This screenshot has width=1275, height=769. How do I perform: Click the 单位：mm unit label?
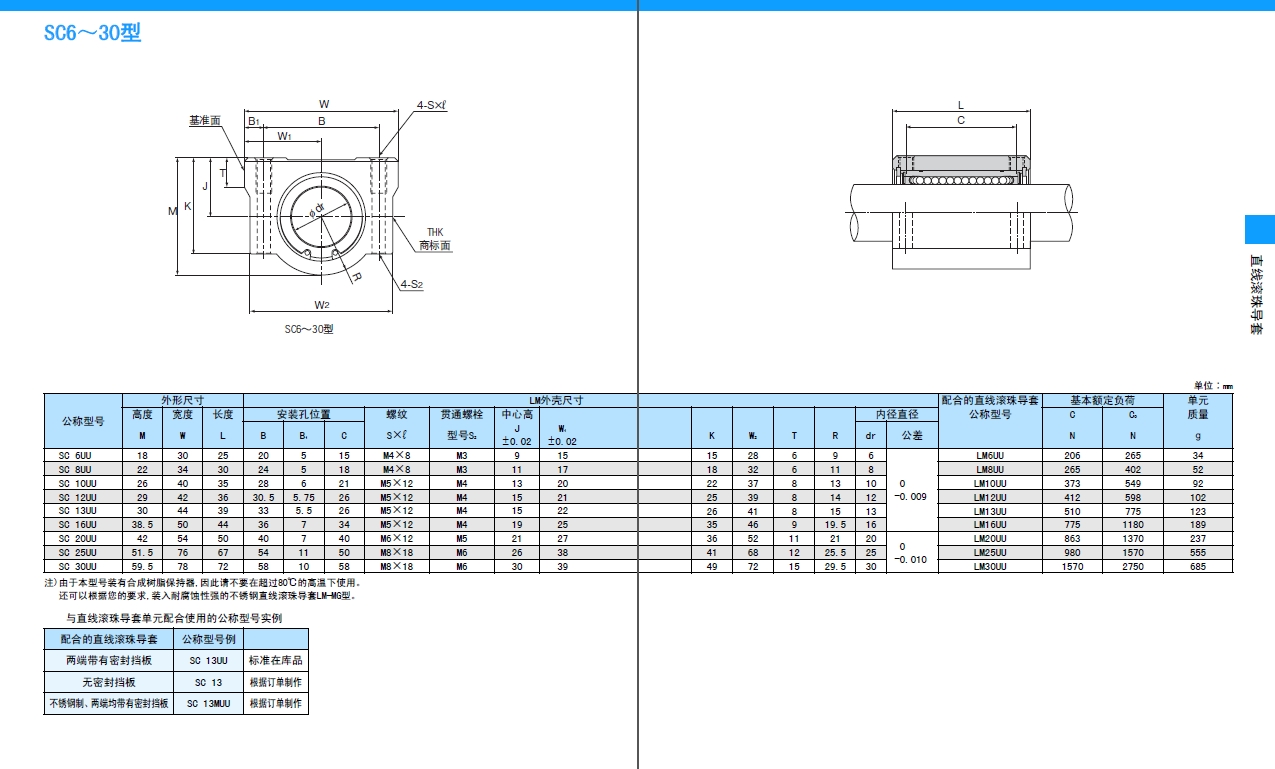coord(1213,386)
